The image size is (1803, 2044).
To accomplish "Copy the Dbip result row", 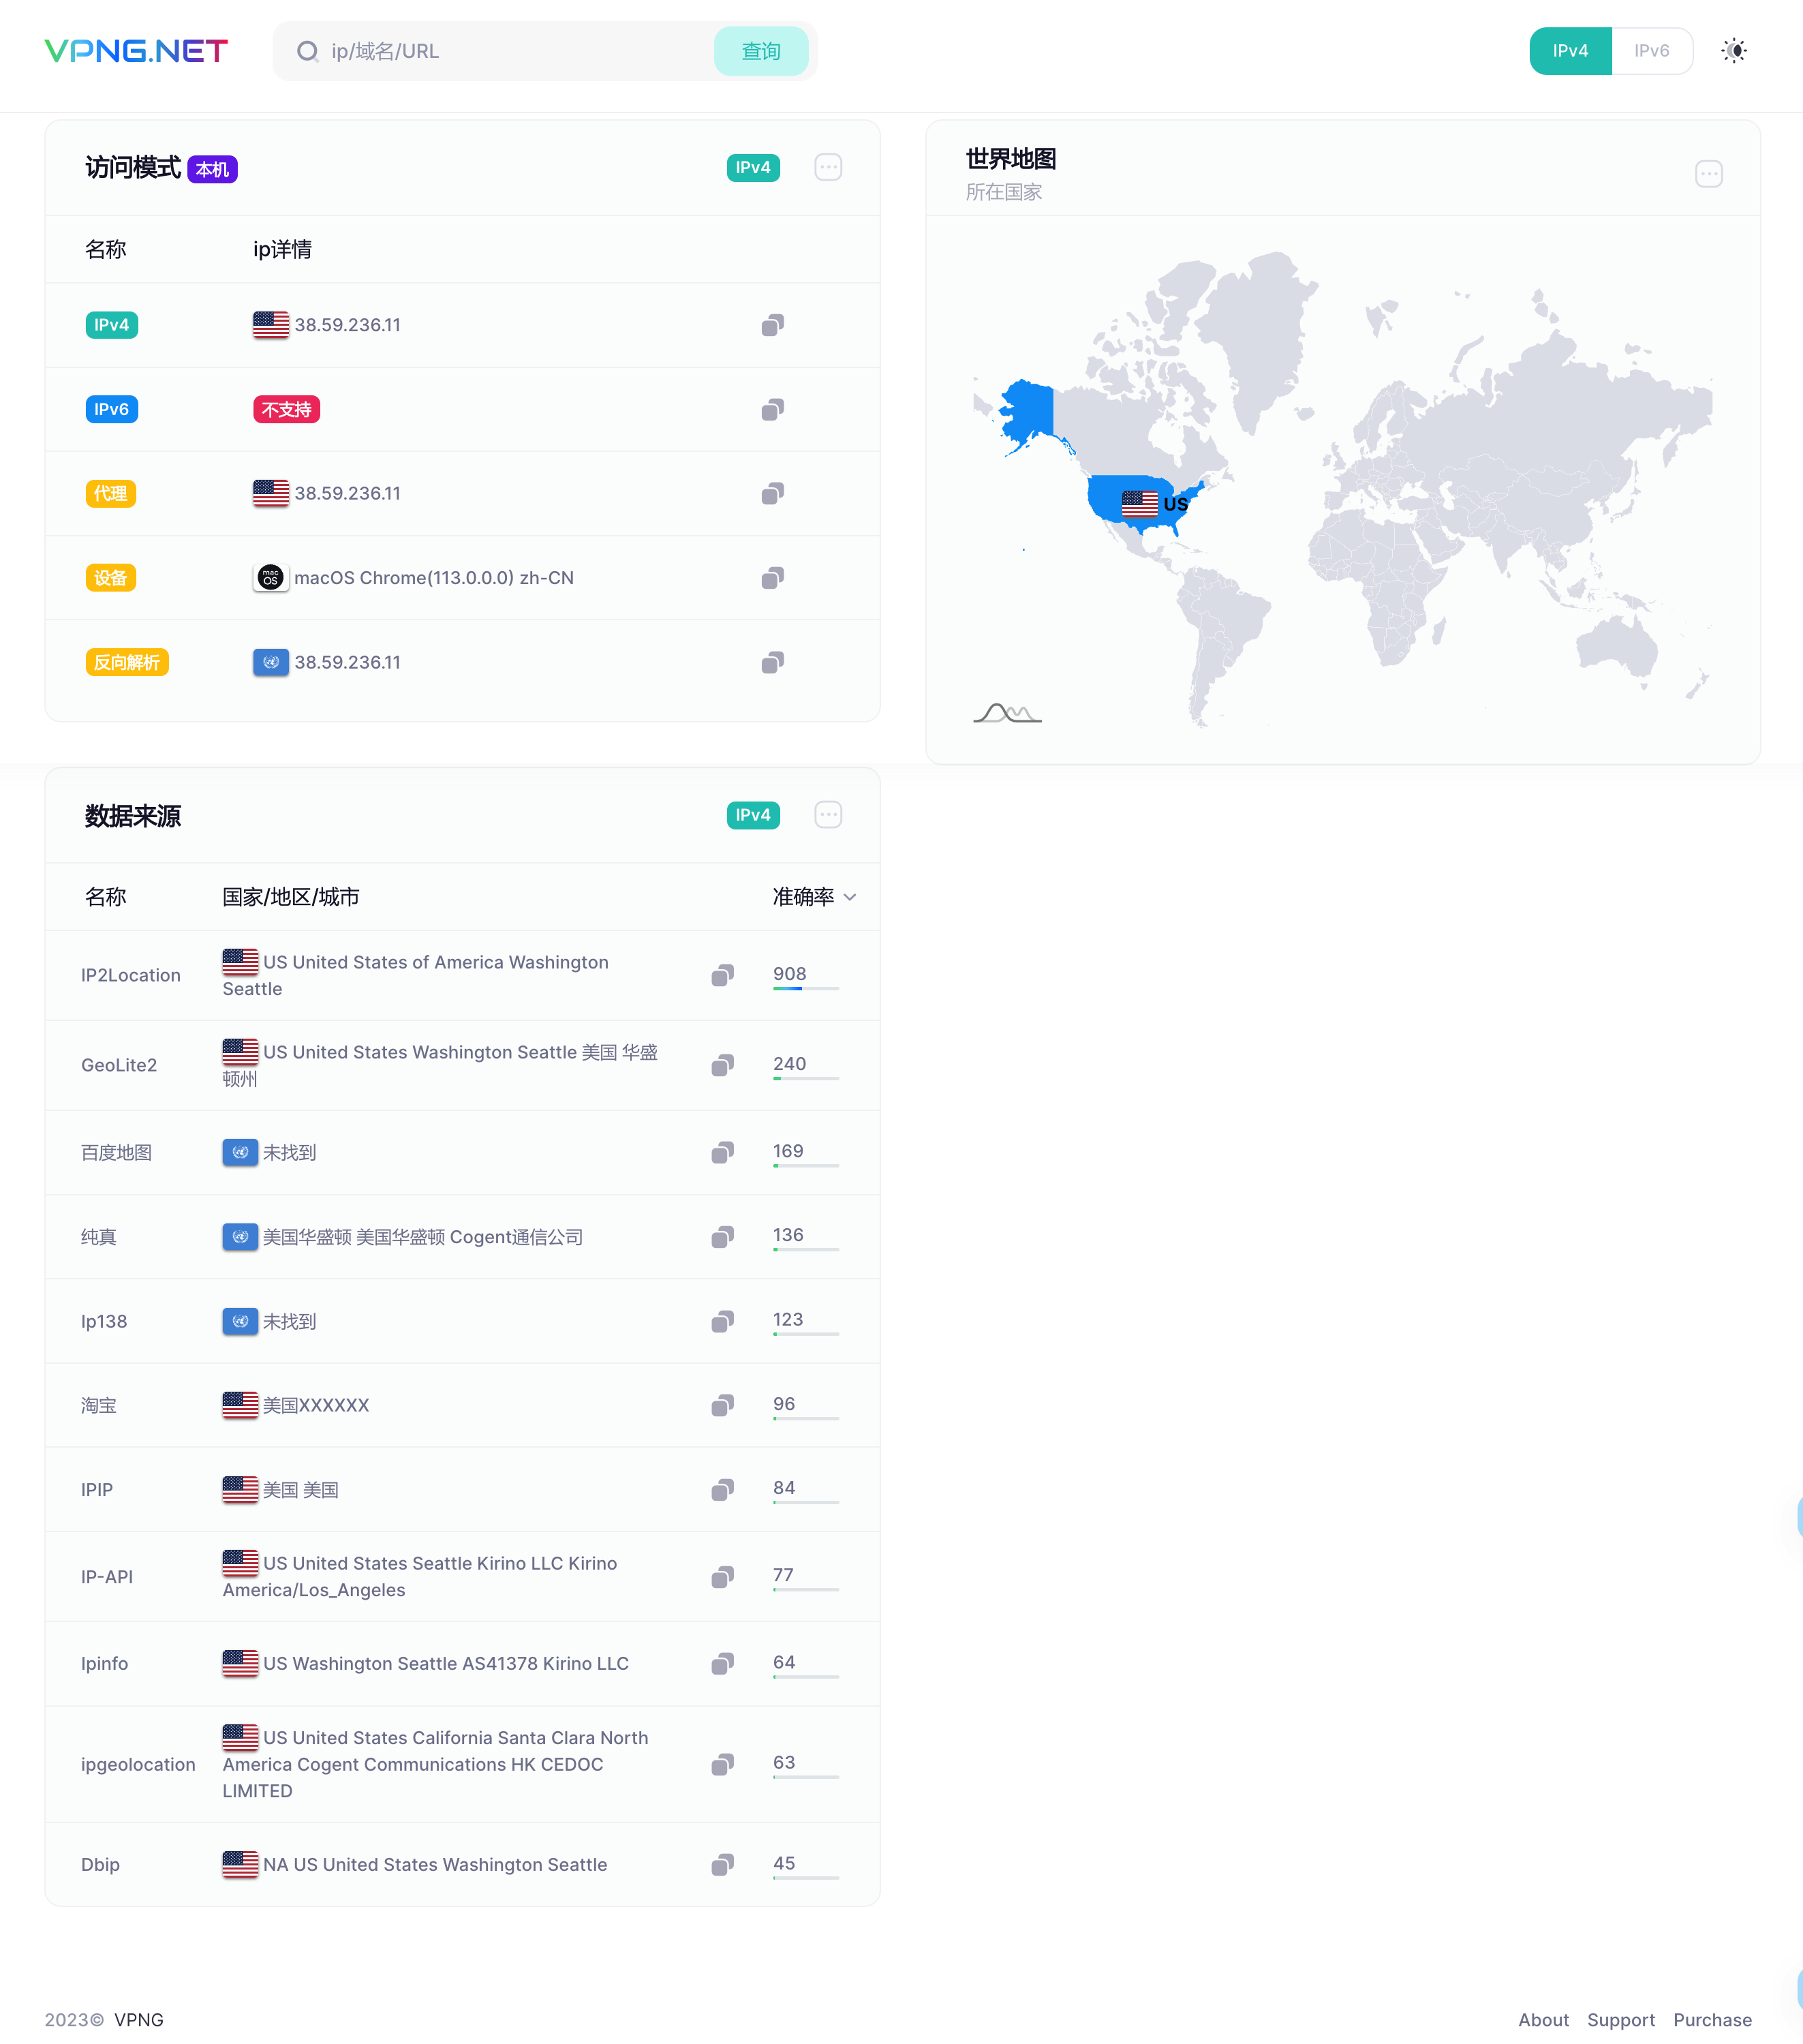I will [x=722, y=1864].
